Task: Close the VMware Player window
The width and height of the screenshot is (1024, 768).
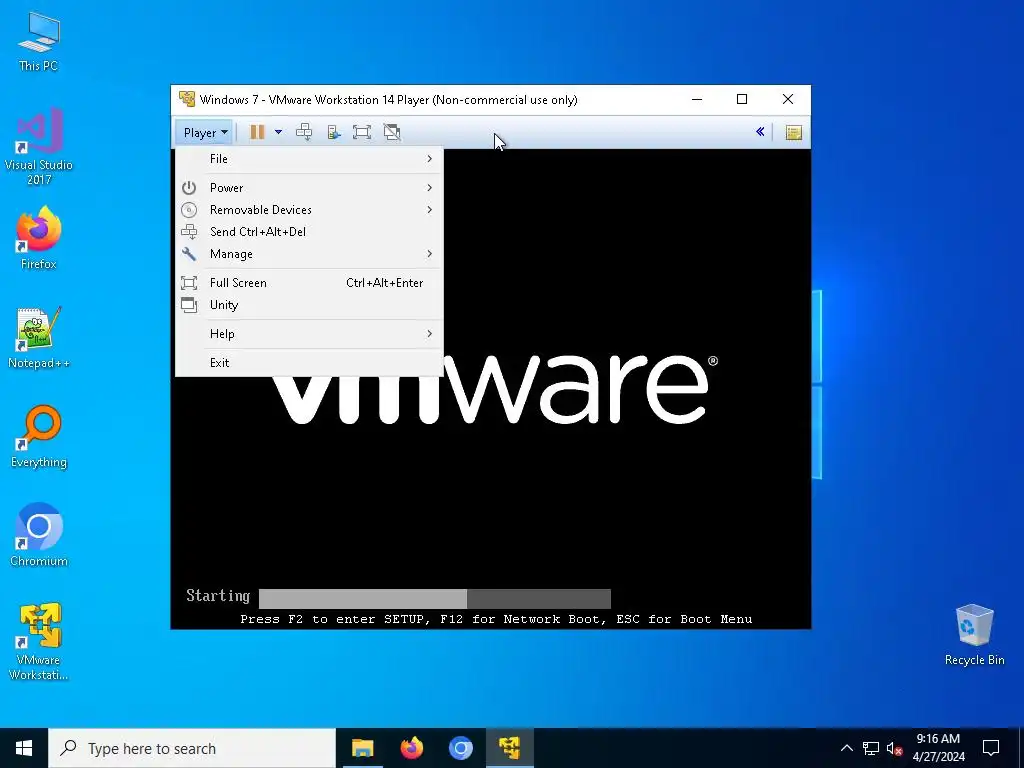Action: pos(788,99)
